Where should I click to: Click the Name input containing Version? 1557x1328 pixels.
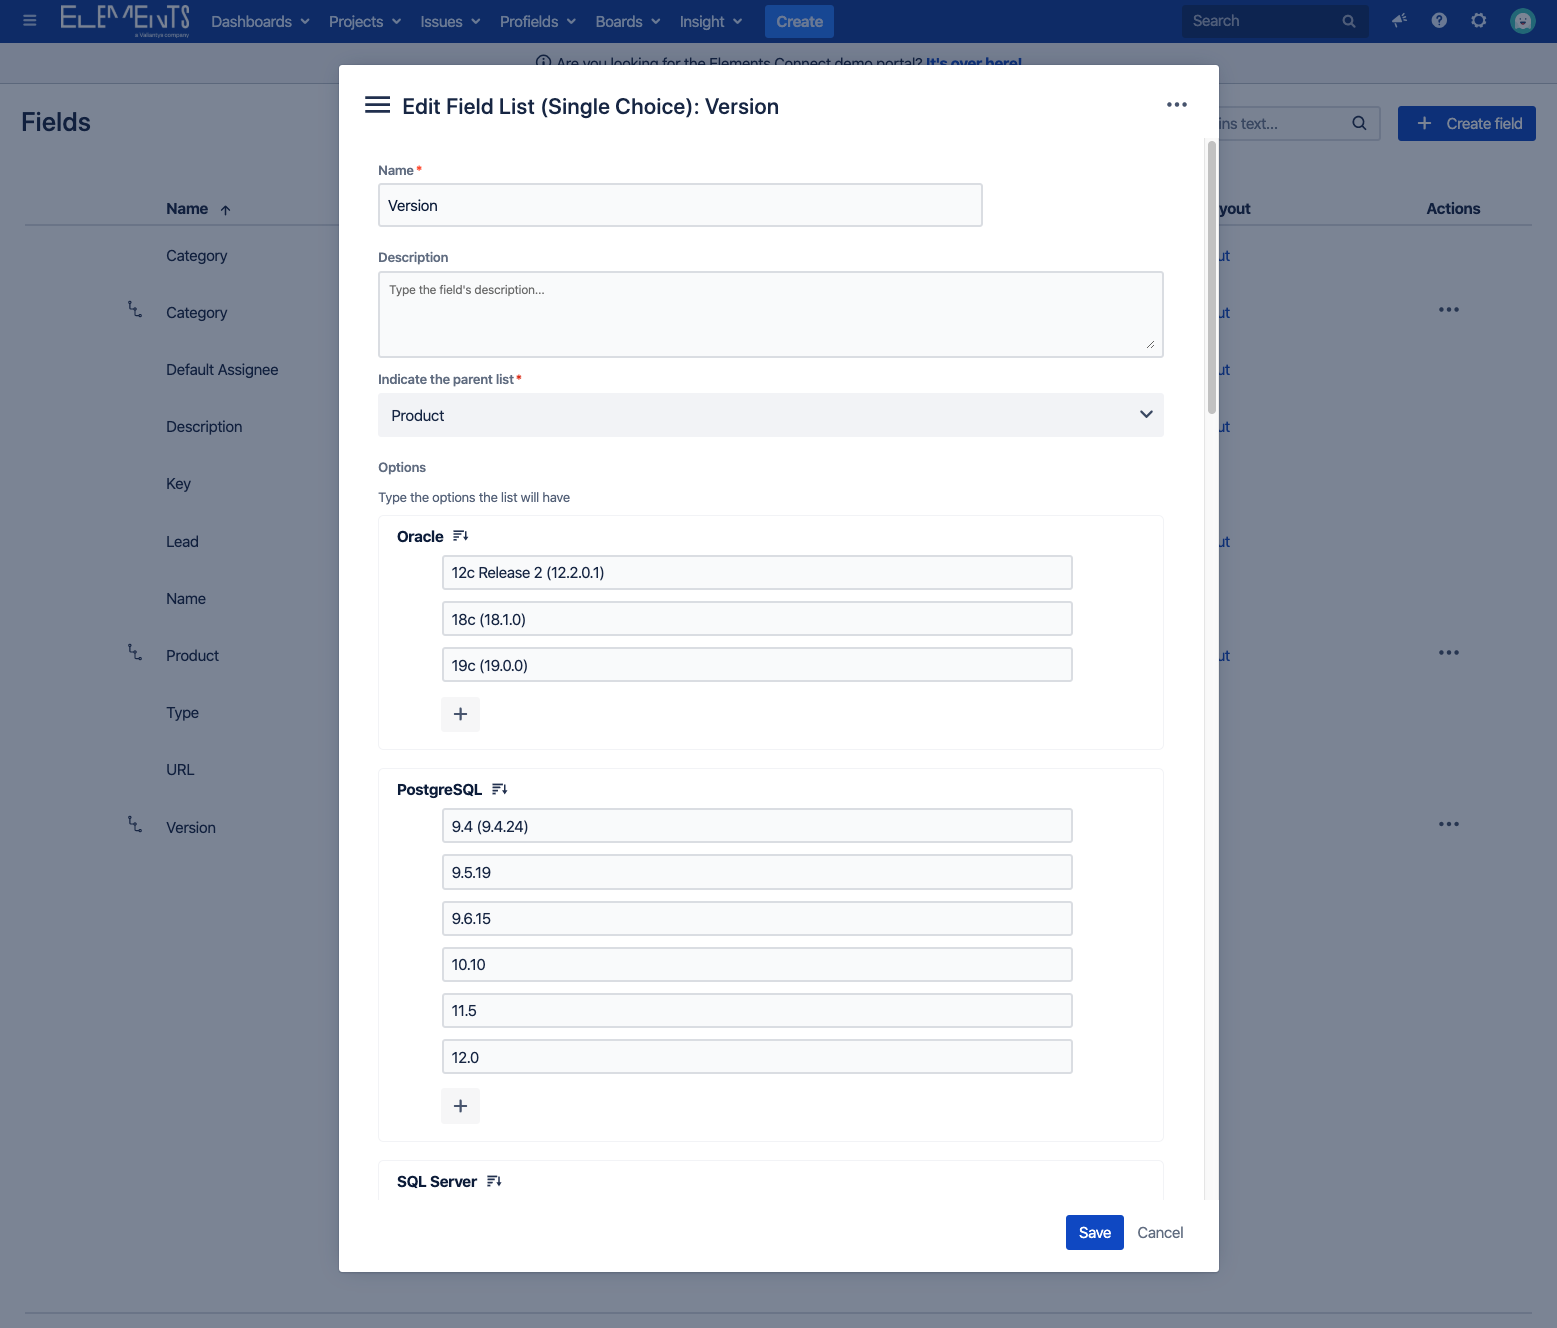pyautogui.click(x=680, y=205)
